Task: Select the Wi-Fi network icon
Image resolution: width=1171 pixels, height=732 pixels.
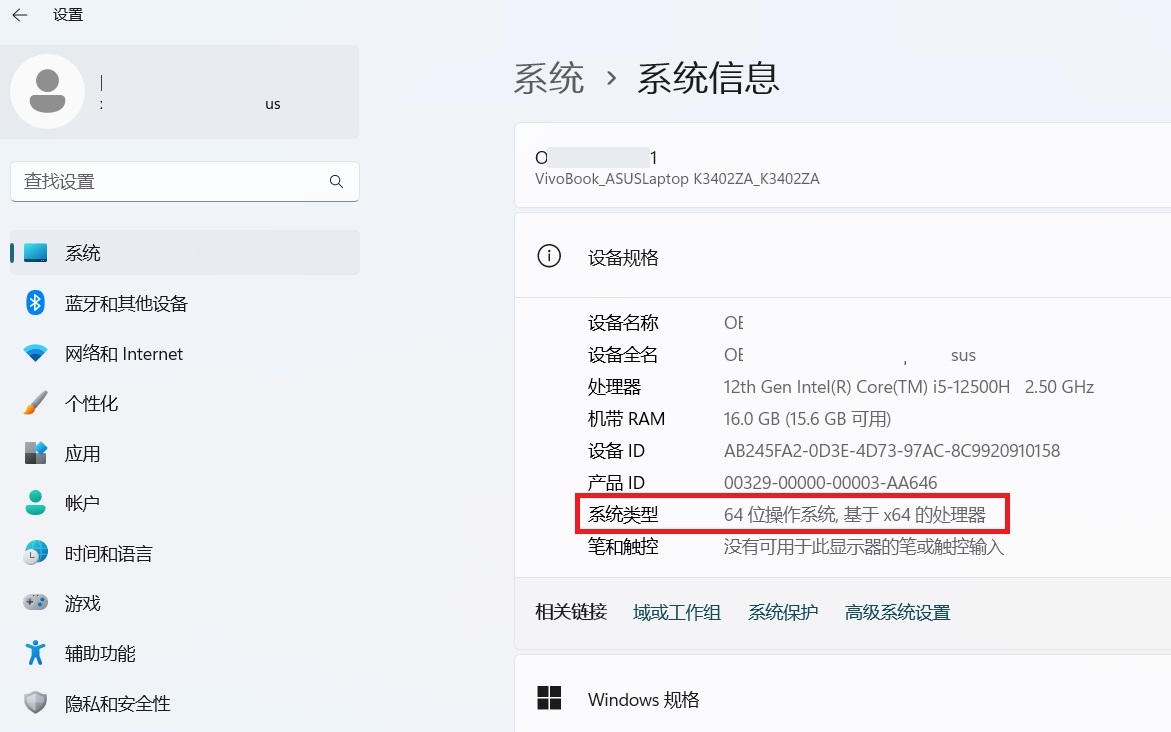Action: (35, 353)
